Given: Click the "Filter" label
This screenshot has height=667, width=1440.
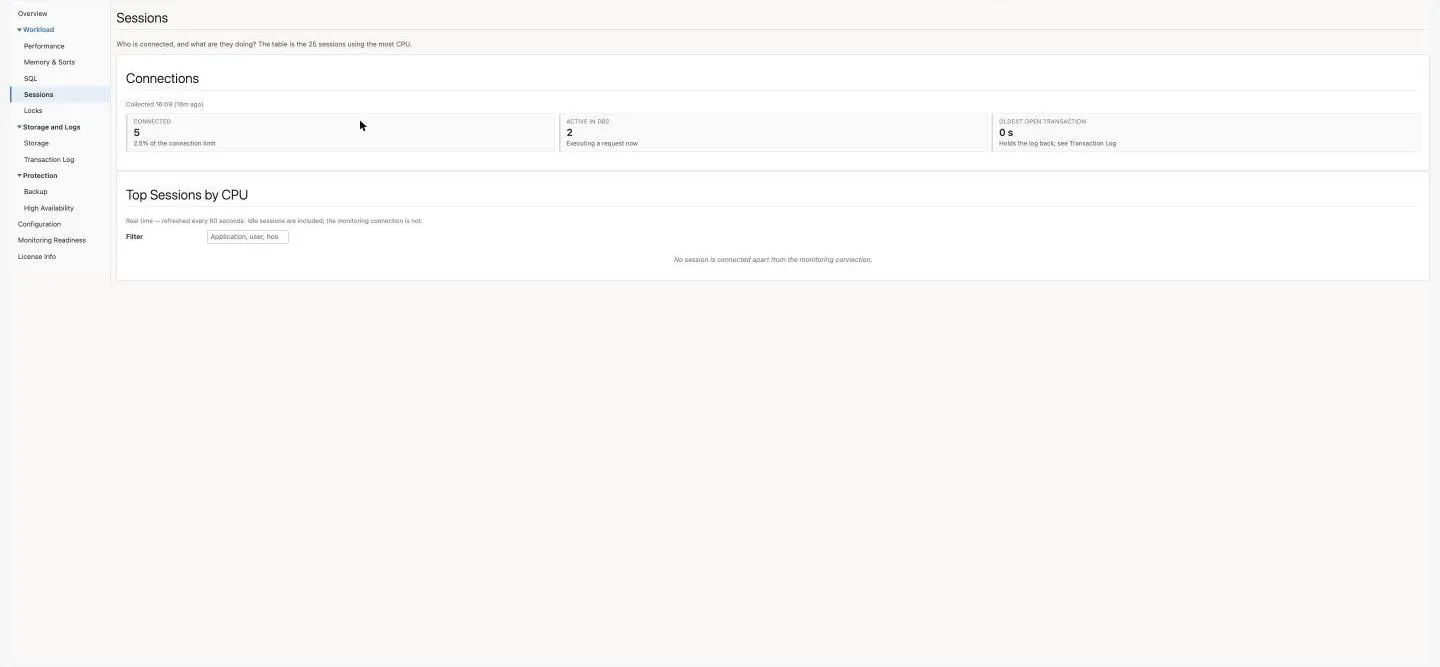Looking at the screenshot, I should coord(134,237).
